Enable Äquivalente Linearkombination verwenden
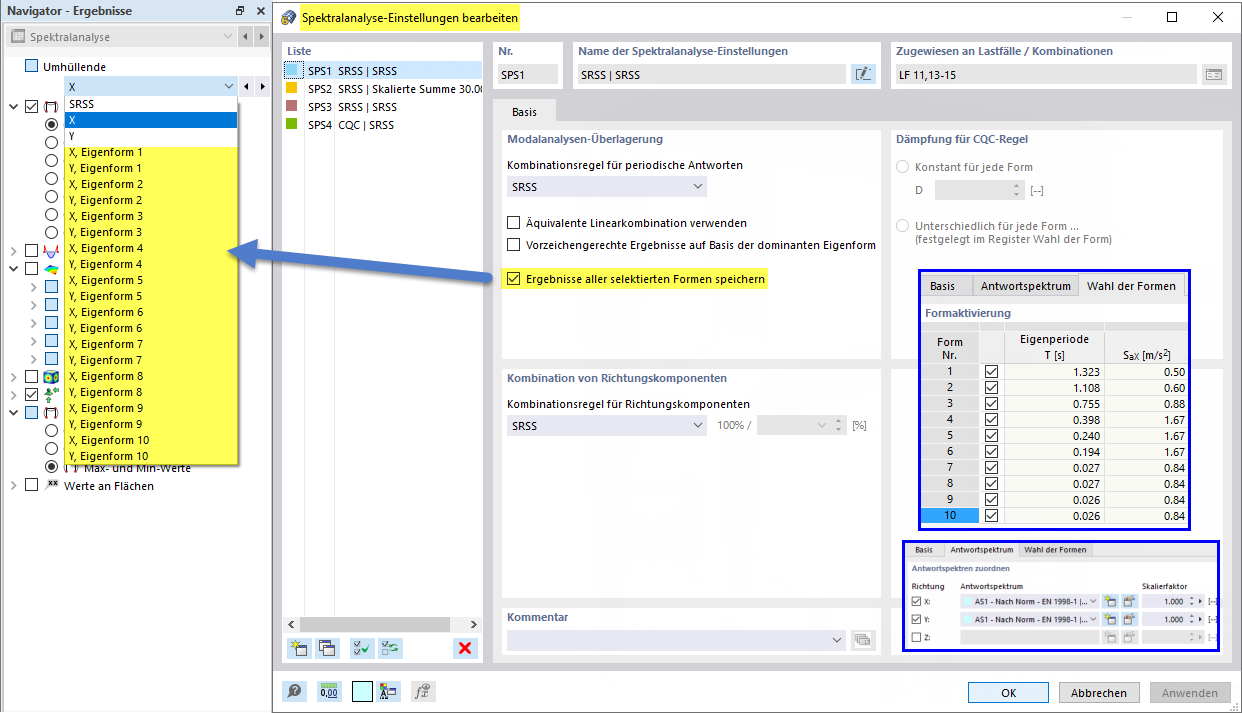Viewport: 1242px width, 713px height. (x=514, y=223)
